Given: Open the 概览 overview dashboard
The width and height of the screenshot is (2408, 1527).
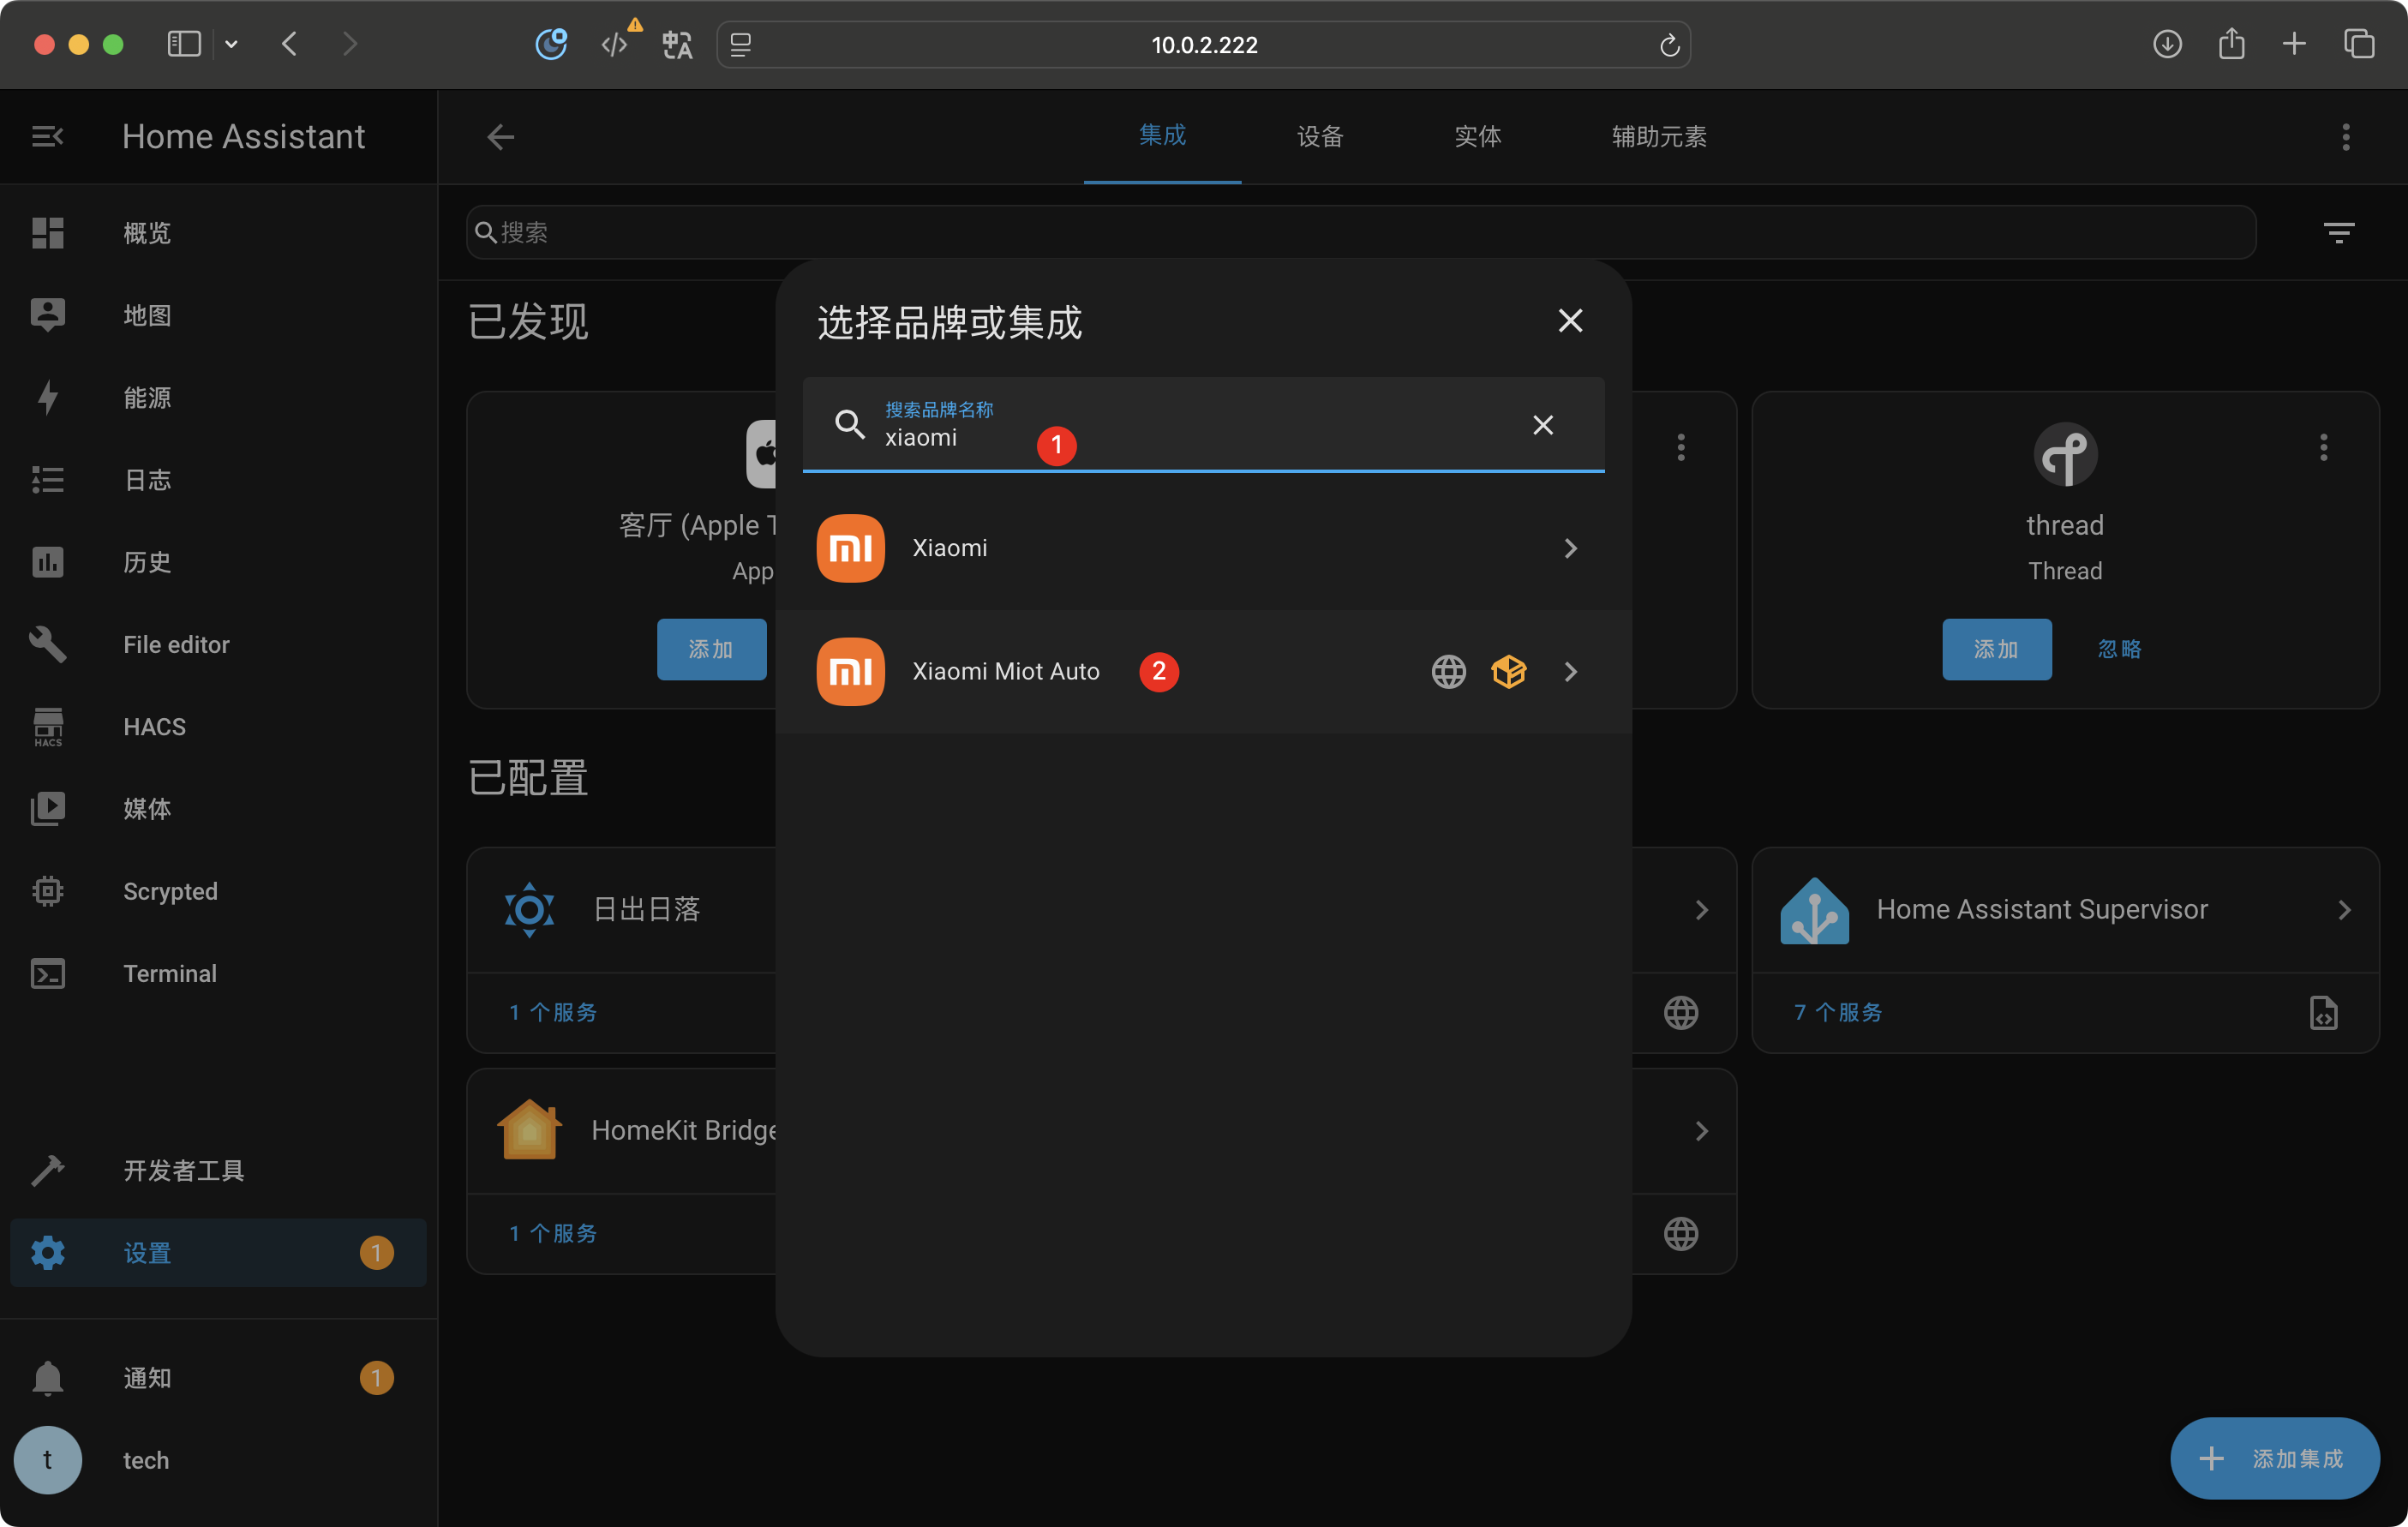Looking at the screenshot, I should [x=218, y=233].
